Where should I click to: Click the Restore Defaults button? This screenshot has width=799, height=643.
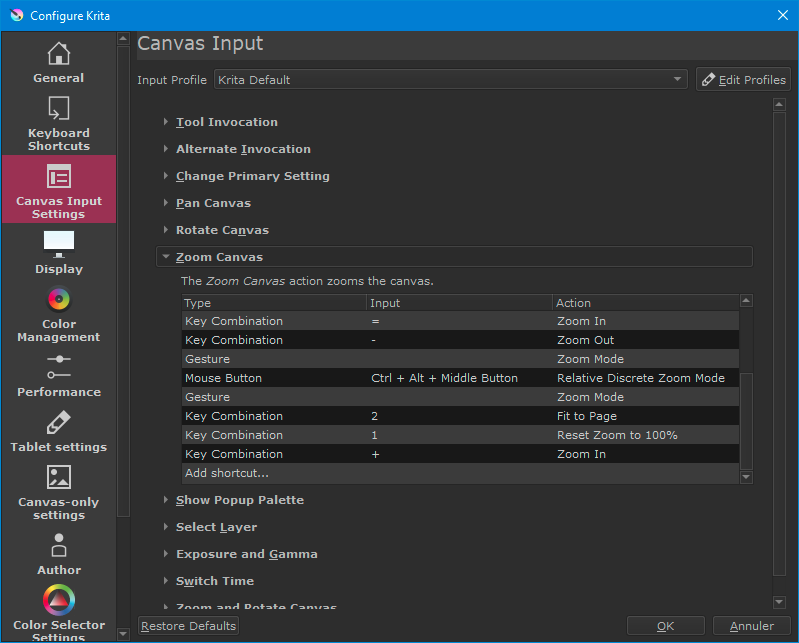coord(189,626)
